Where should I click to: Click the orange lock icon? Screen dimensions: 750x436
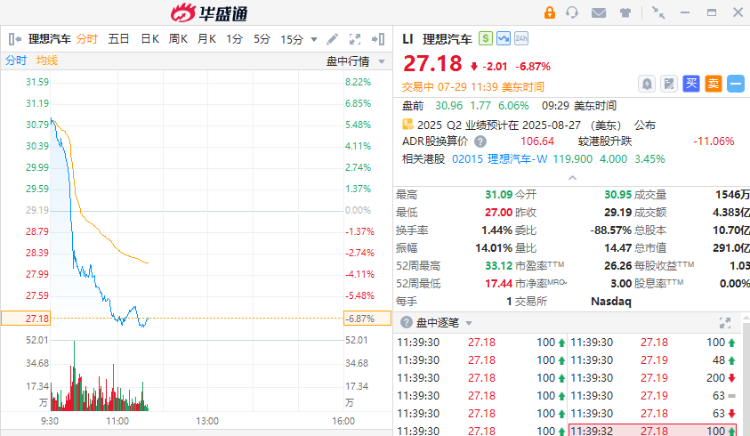[x=550, y=12]
